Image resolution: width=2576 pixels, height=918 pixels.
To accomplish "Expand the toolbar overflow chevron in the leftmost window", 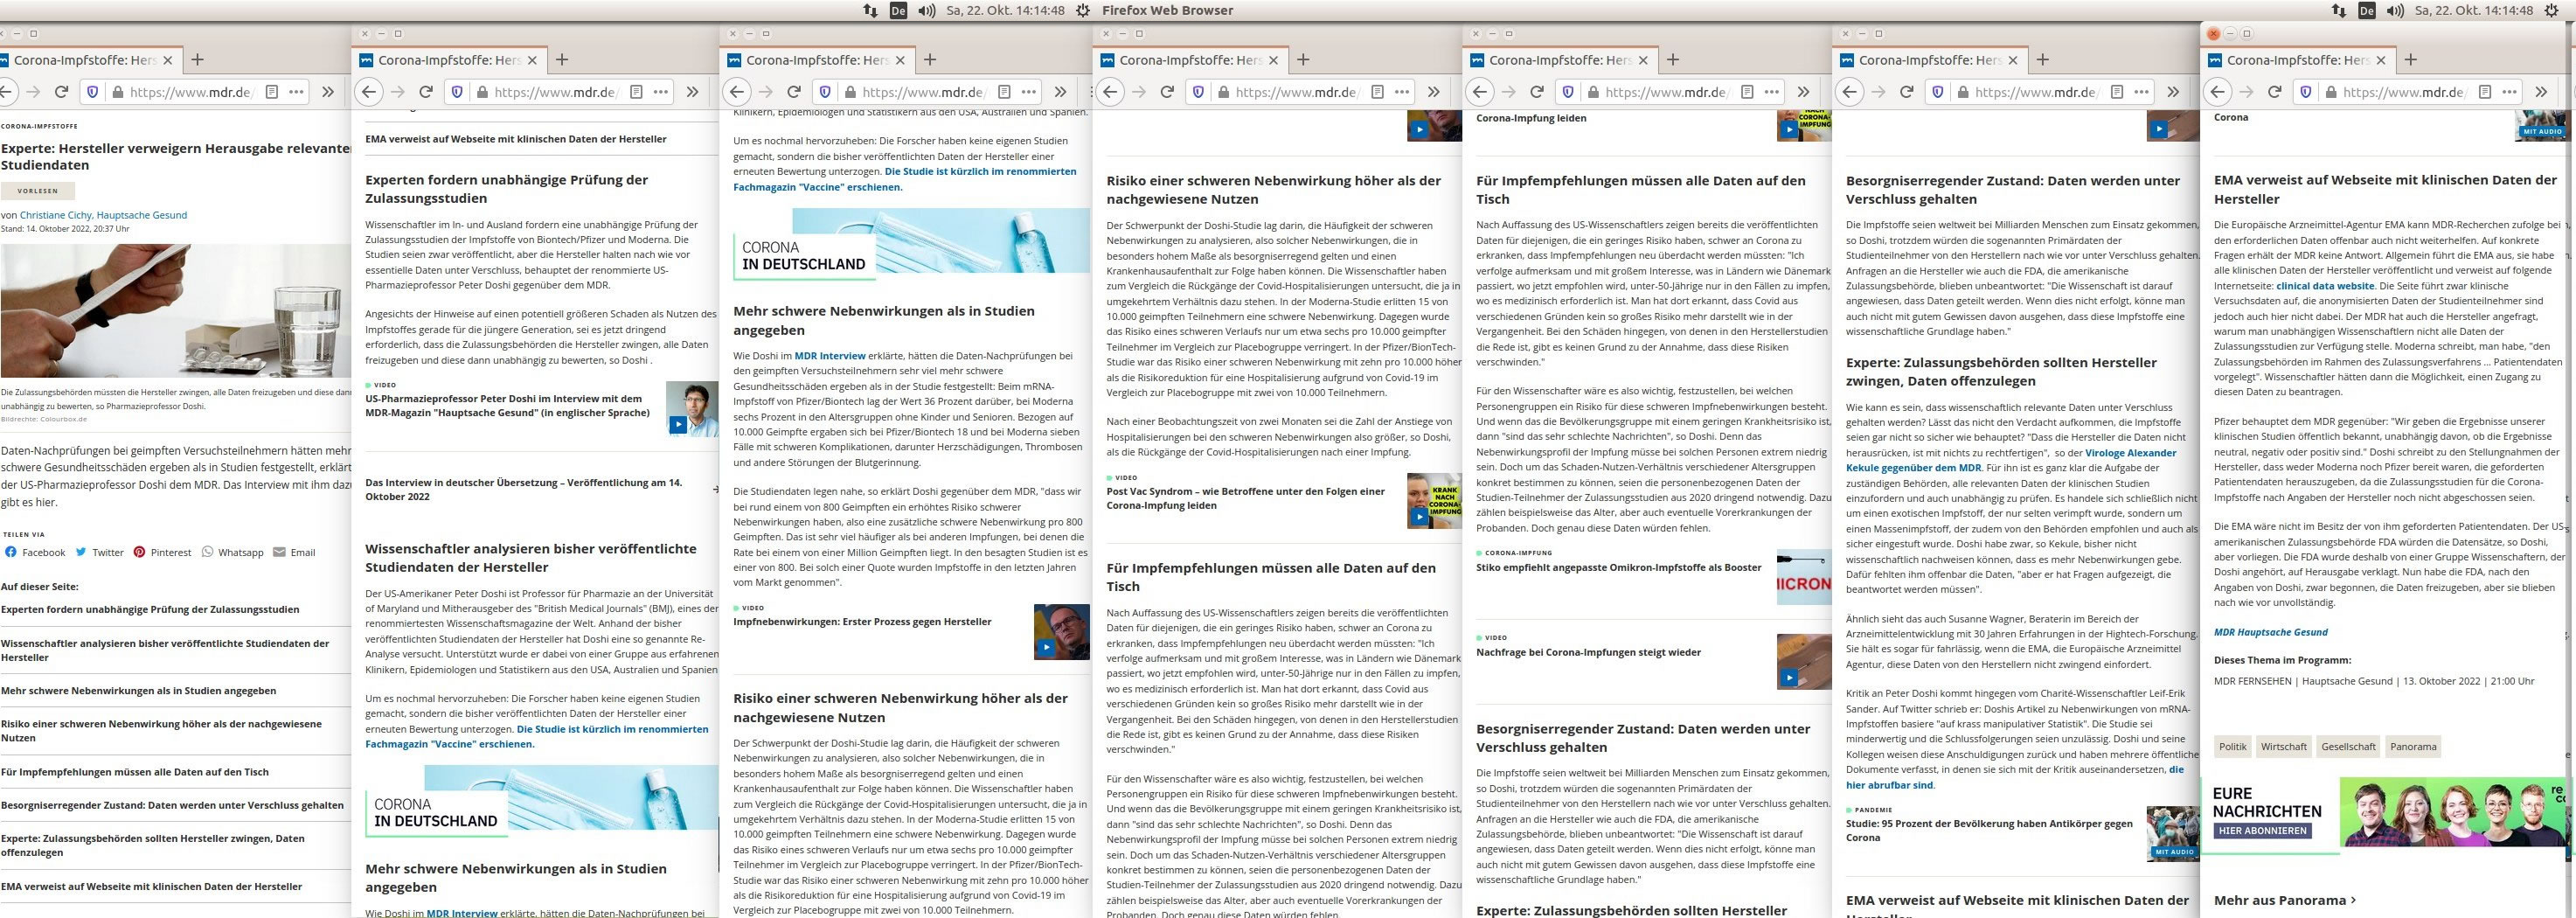I will tap(327, 92).
